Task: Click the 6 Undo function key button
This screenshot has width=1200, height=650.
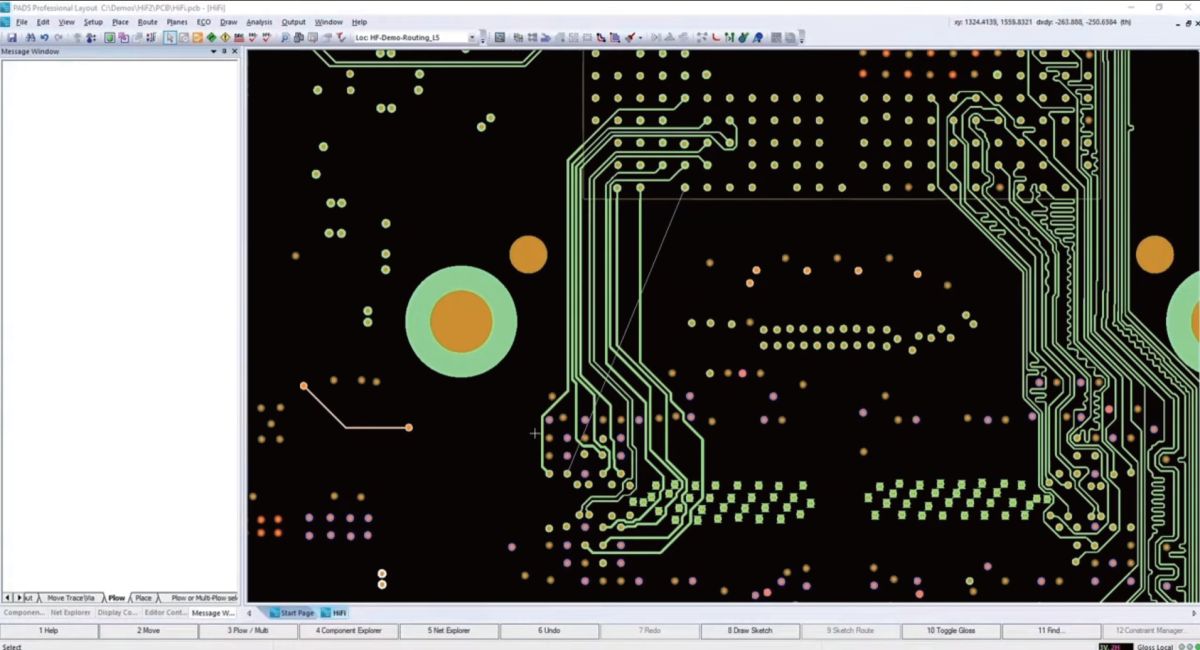Action: [x=549, y=631]
